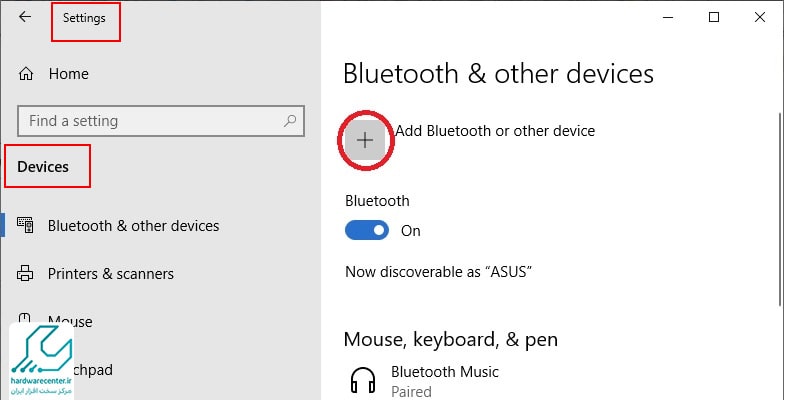The width and height of the screenshot is (800, 400).
Task: Select the Bluetooth Music paired device
Action: point(444,381)
